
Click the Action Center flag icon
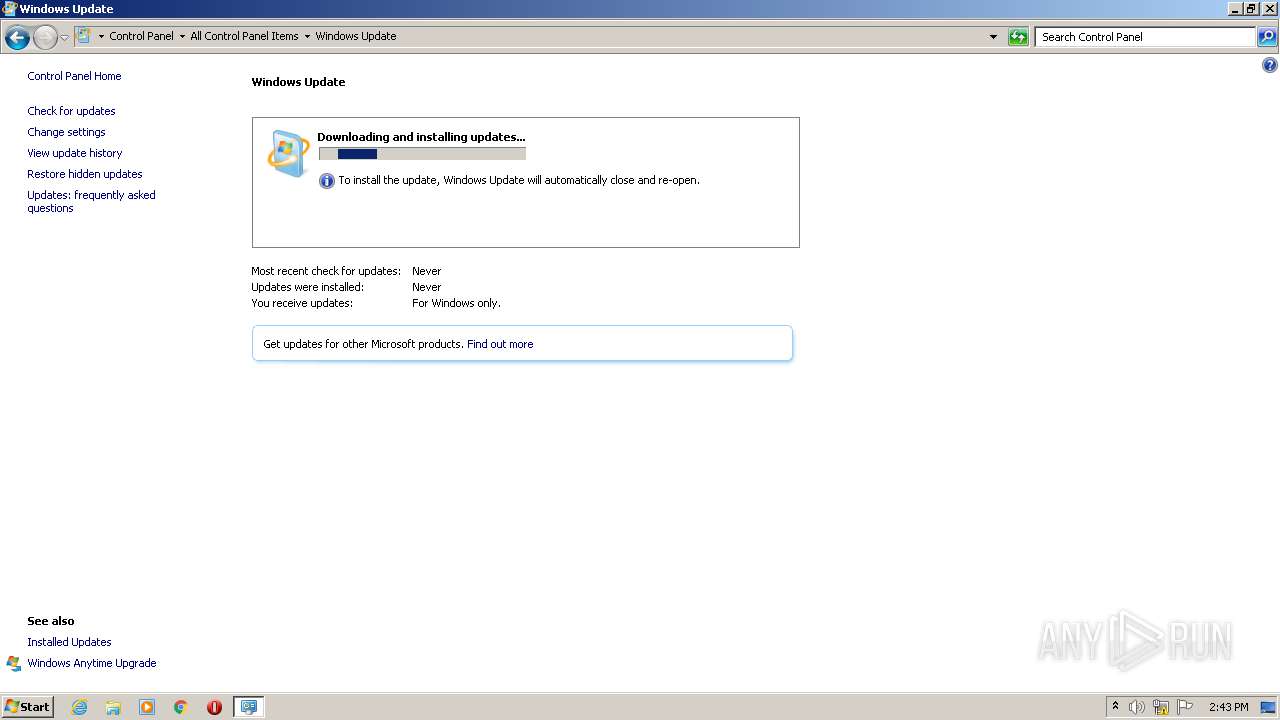click(1185, 707)
